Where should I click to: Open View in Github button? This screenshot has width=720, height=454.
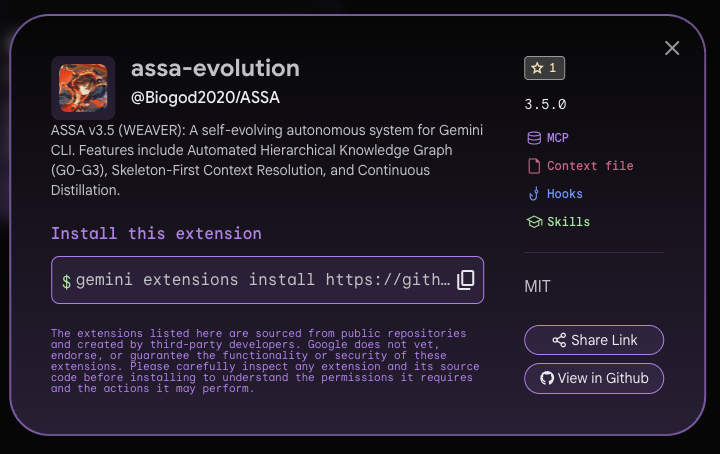[x=594, y=378]
